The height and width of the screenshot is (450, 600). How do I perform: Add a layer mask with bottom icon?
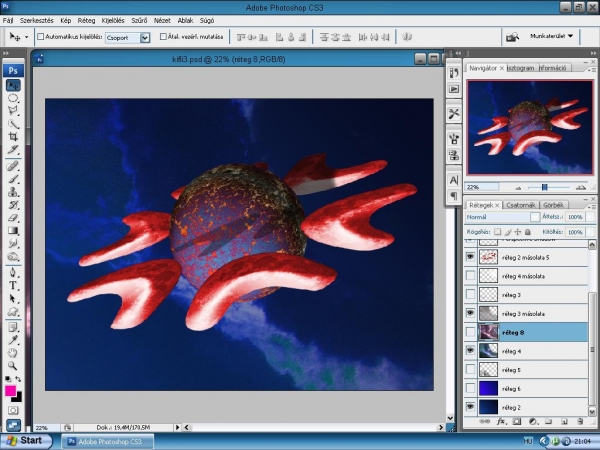coord(517,422)
